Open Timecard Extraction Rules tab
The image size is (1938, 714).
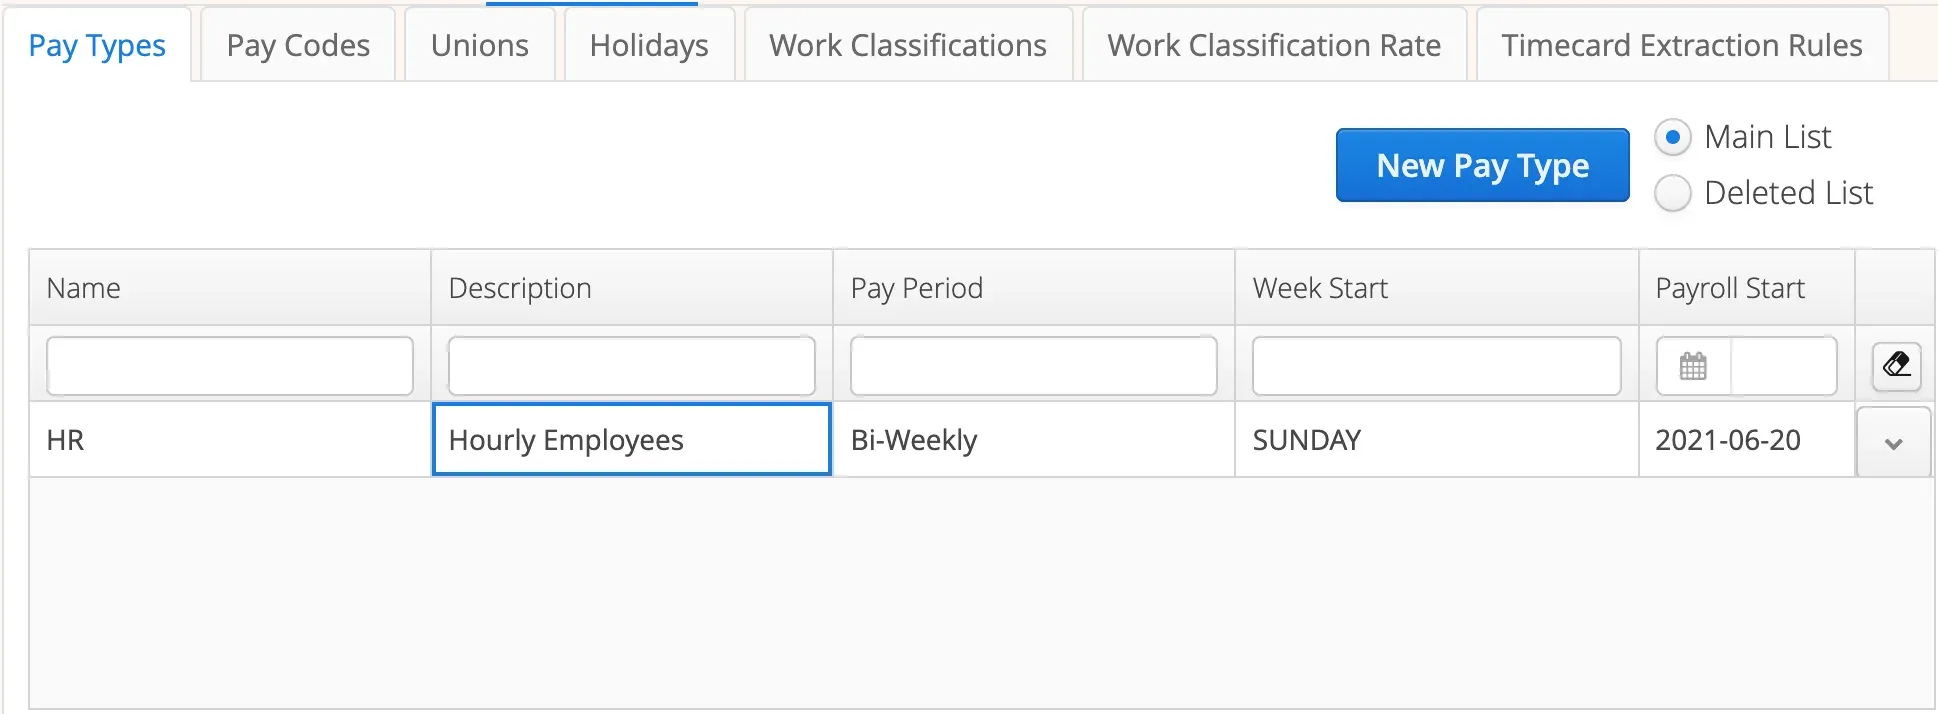point(1681,44)
